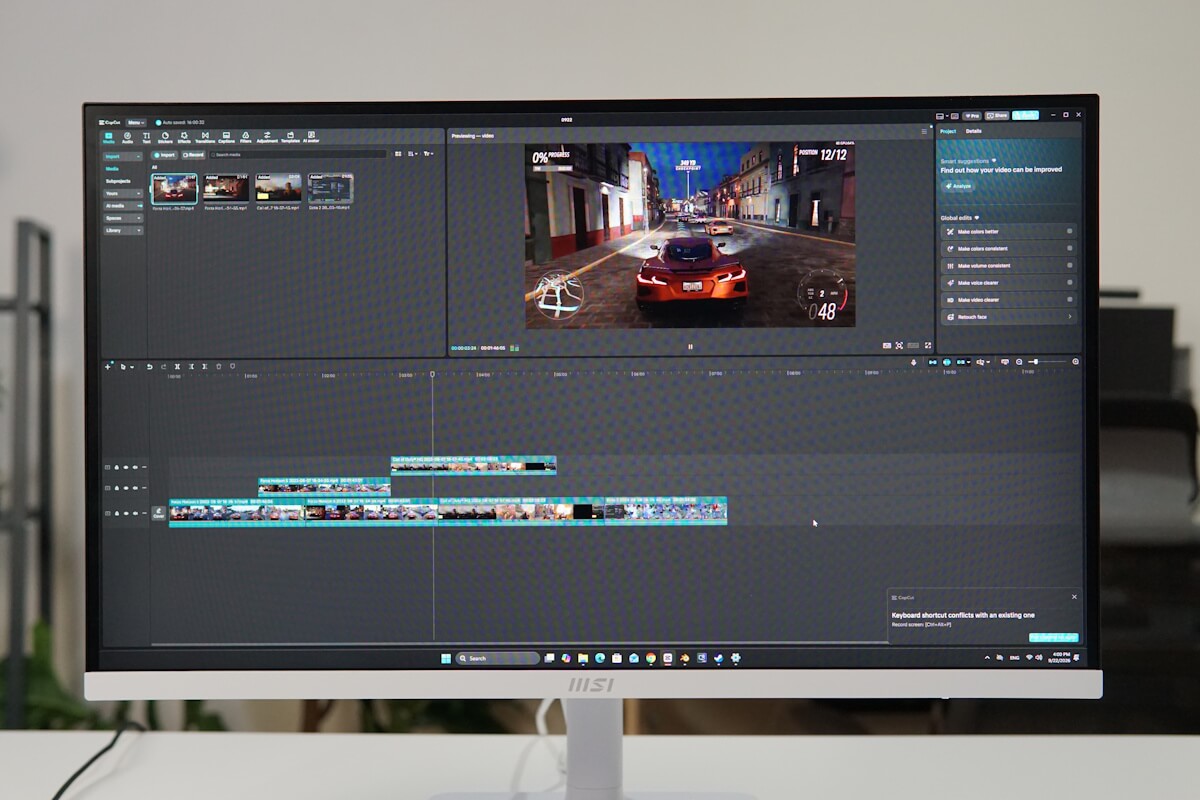1200x800 pixels.
Task: Click the Analyze button under Smart suggestions
Action: click(x=957, y=186)
